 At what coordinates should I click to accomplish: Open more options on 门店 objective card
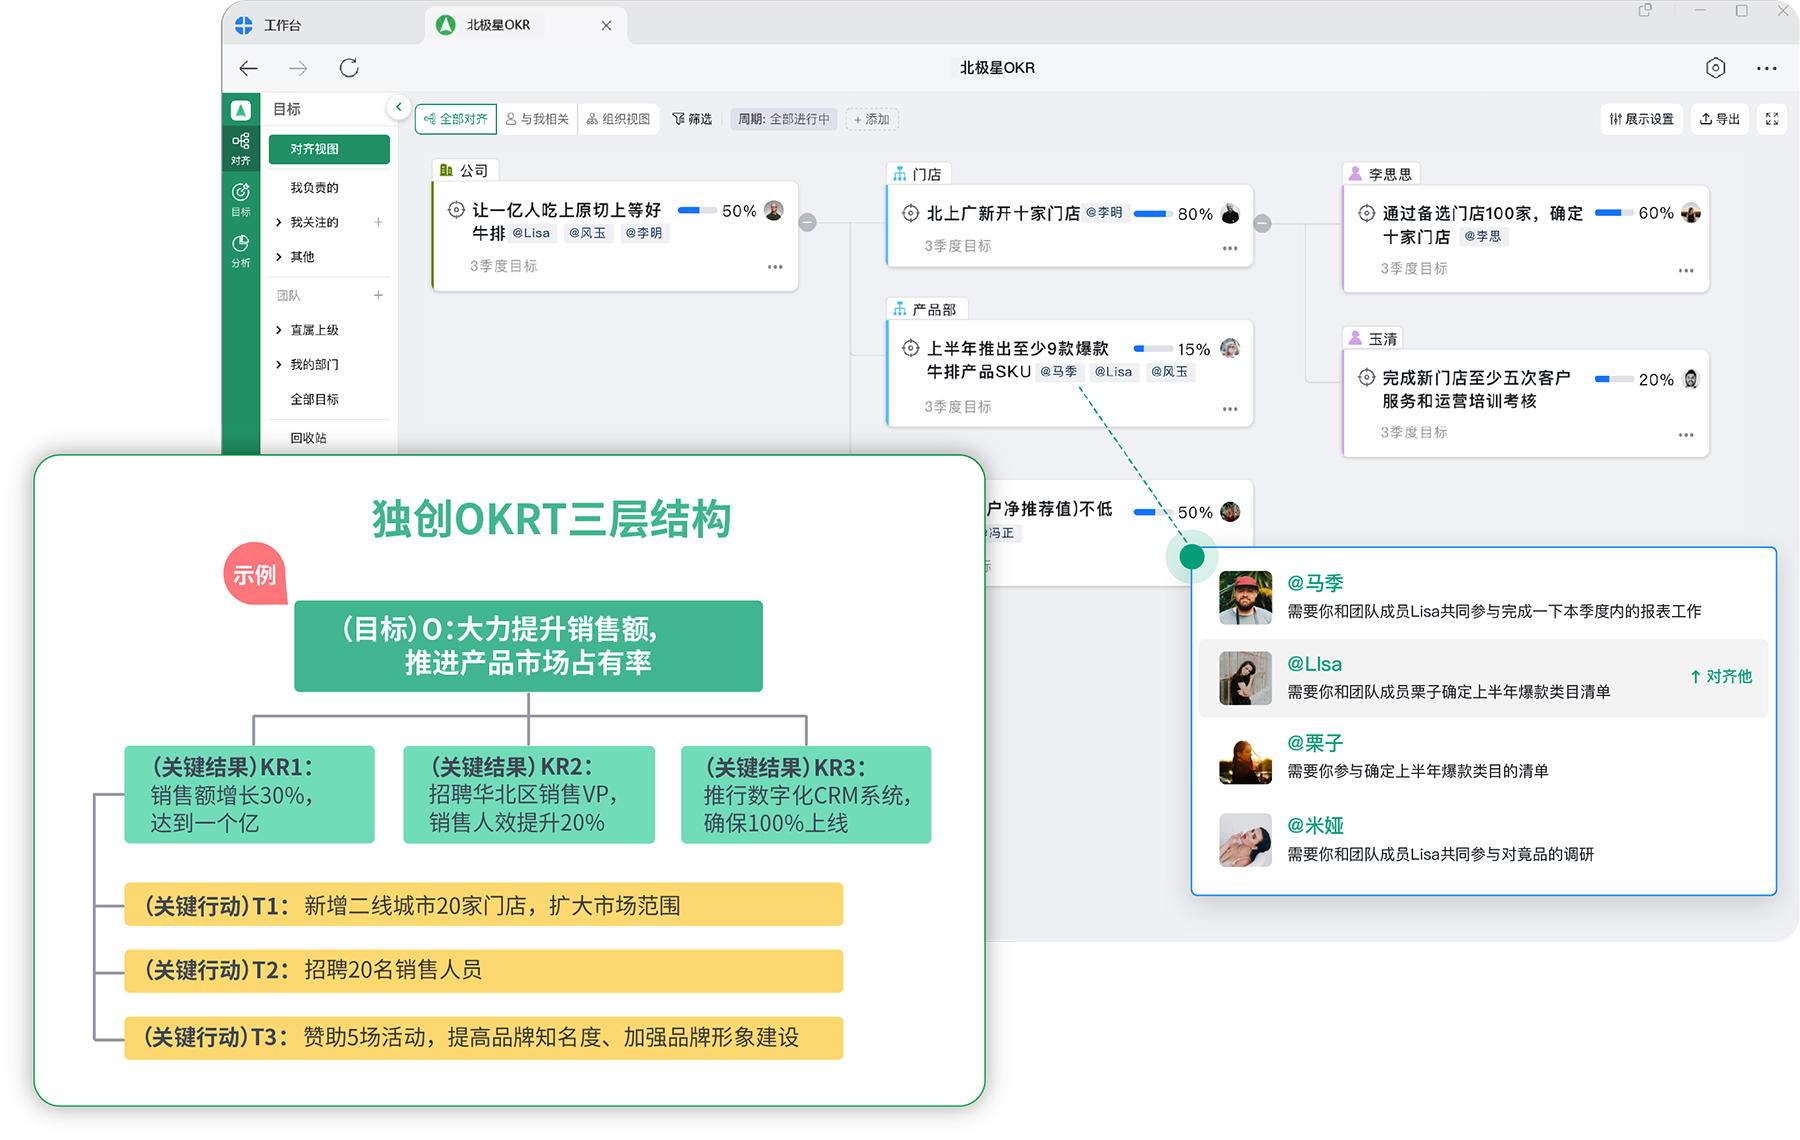click(1230, 248)
